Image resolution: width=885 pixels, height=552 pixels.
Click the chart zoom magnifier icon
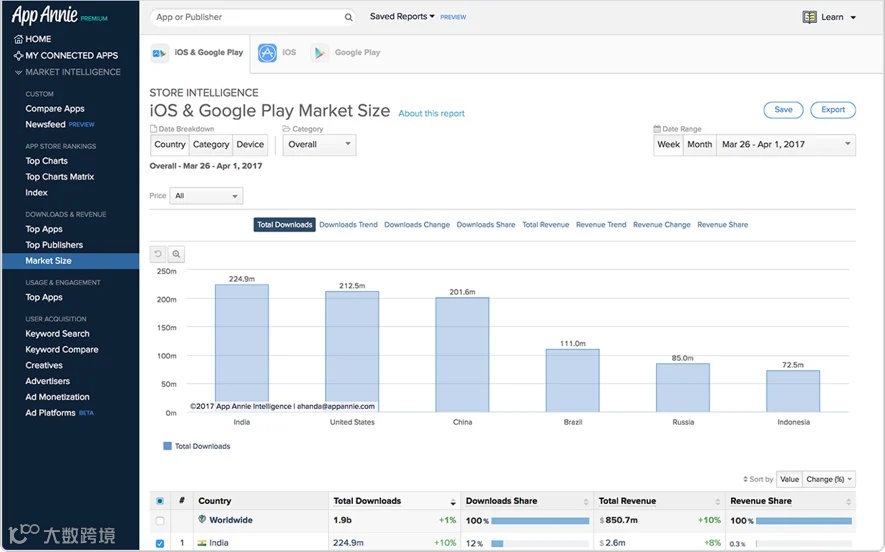[176, 255]
